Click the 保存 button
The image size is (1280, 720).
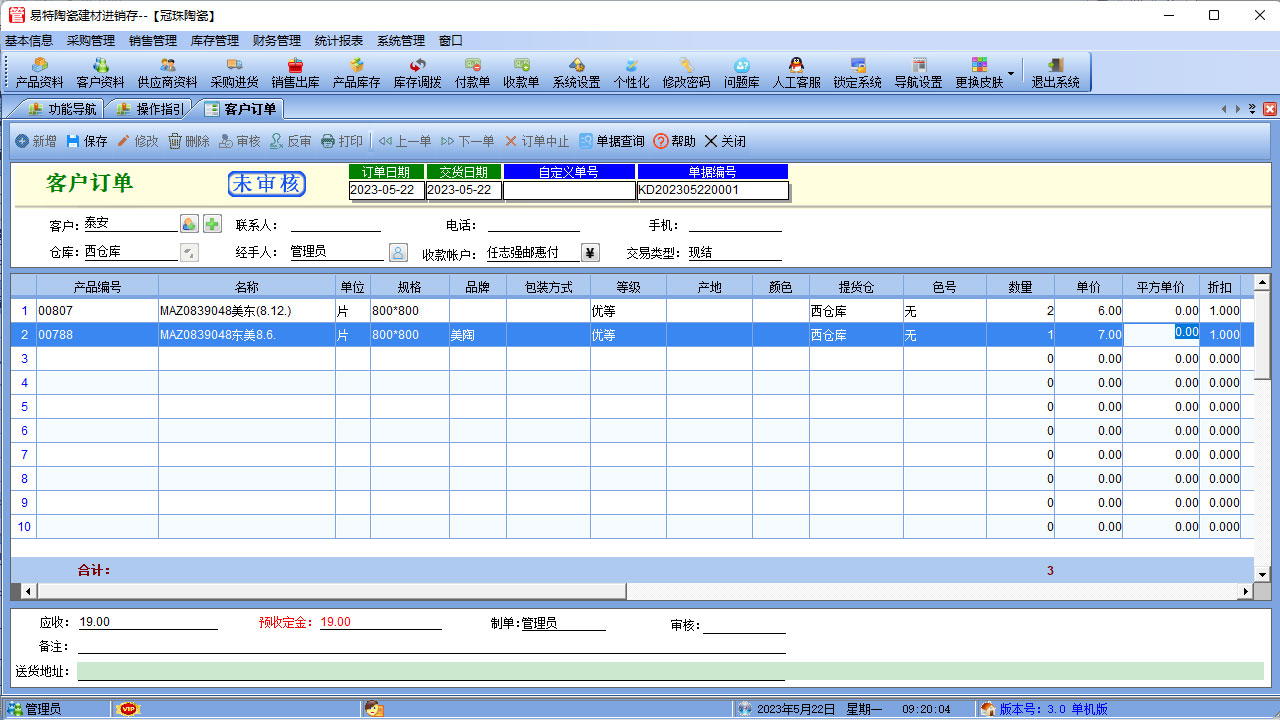point(87,142)
